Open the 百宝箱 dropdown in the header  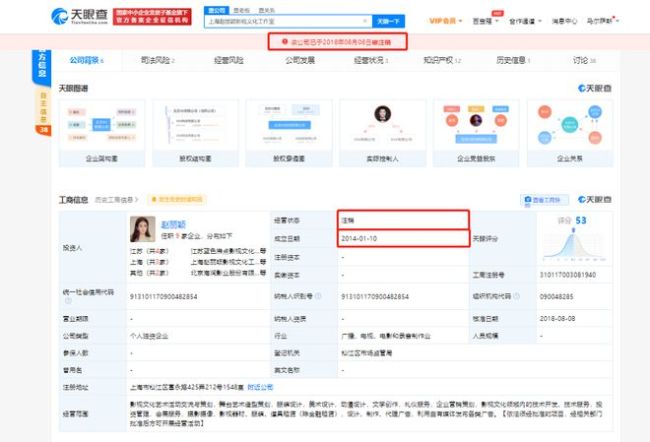pyautogui.click(x=485, y=21)
